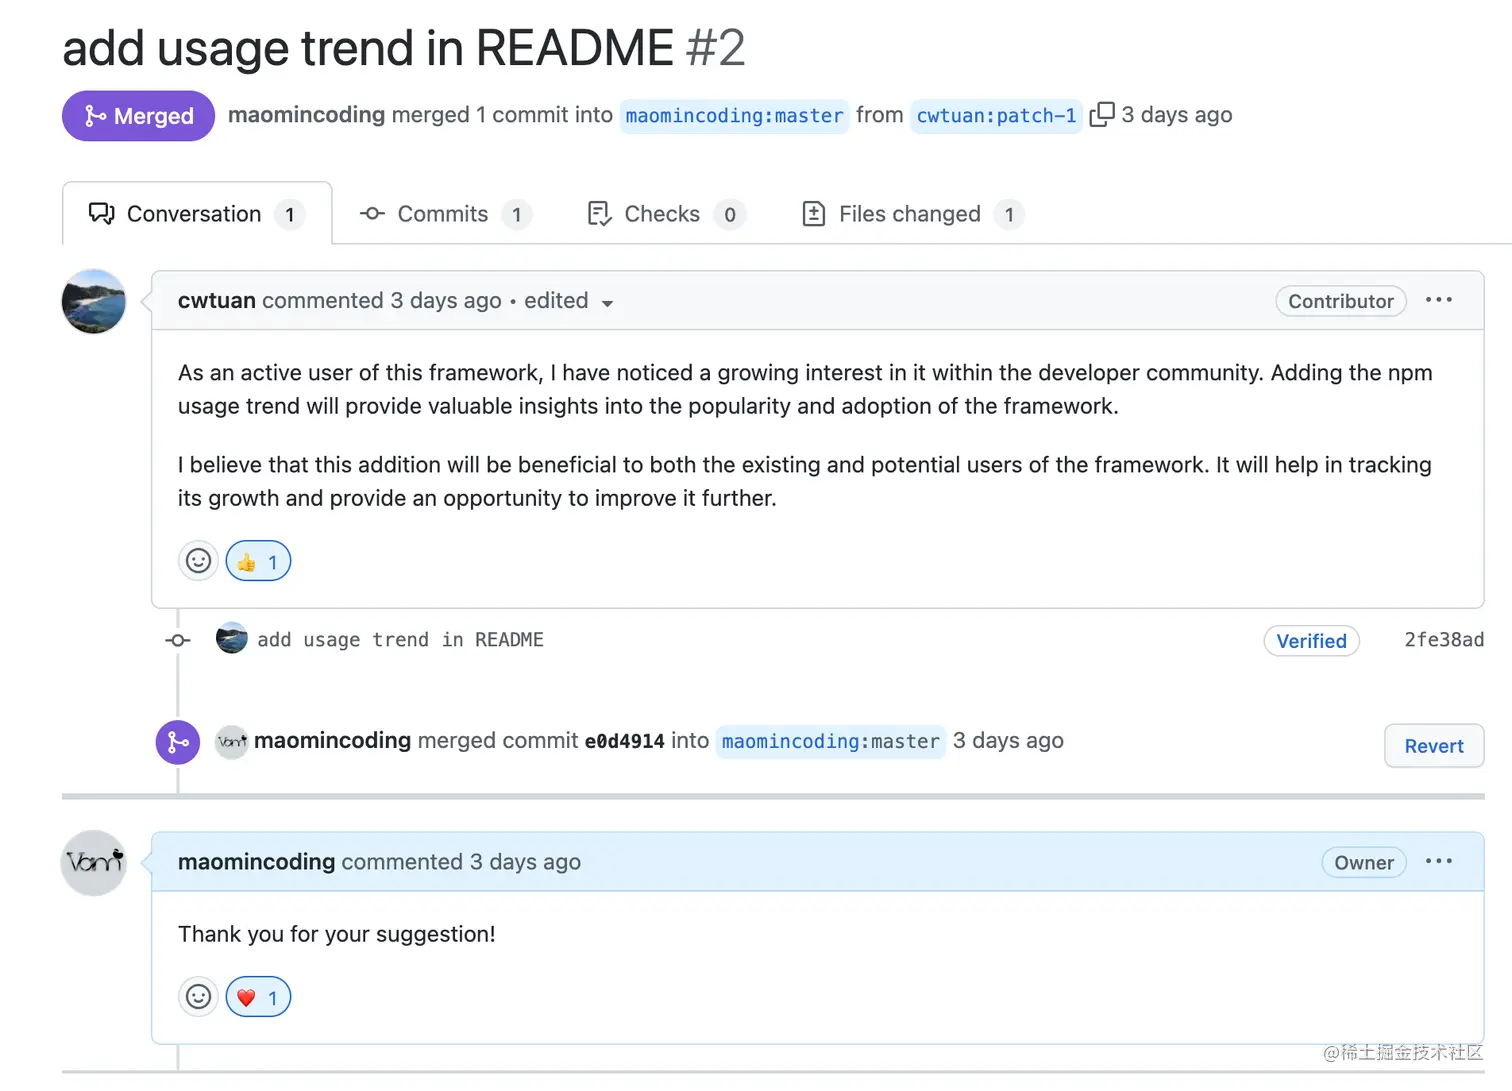Open the "add usage trend in README" commit

(400, 640)
